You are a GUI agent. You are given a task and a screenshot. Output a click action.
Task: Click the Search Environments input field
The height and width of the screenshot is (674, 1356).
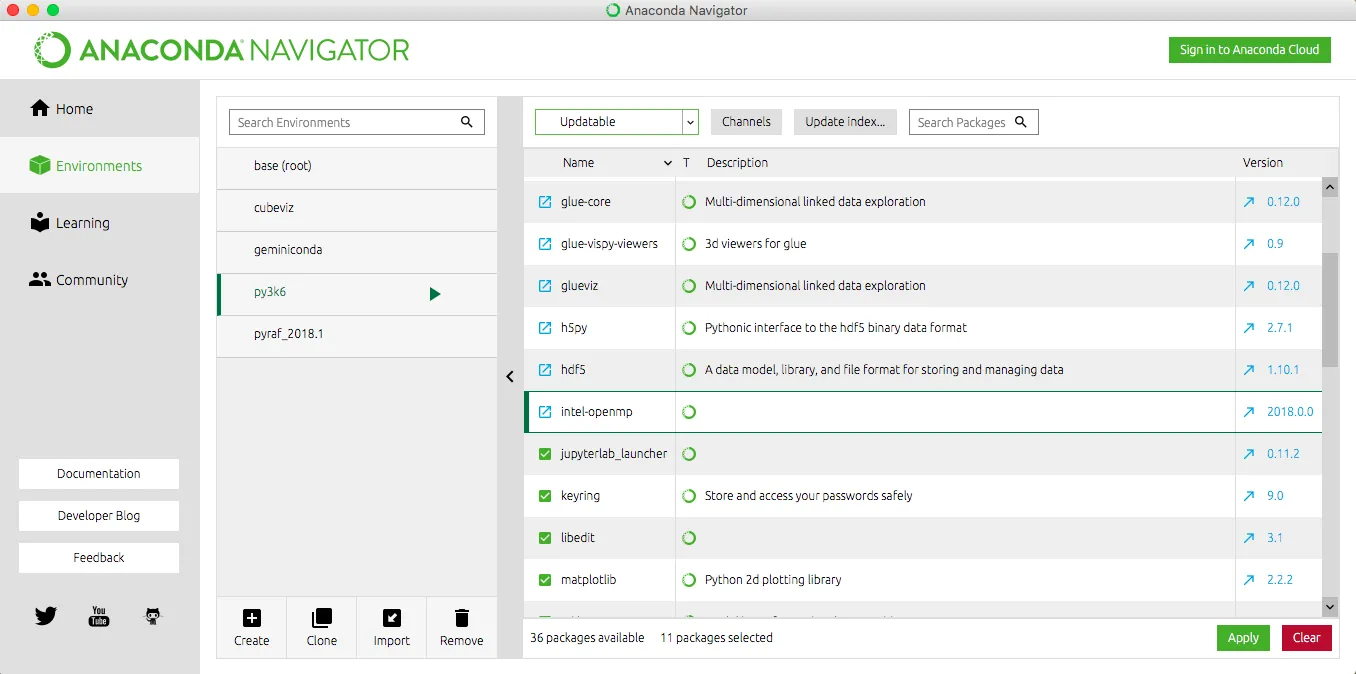pyautogui.click(x=357, y=122)
